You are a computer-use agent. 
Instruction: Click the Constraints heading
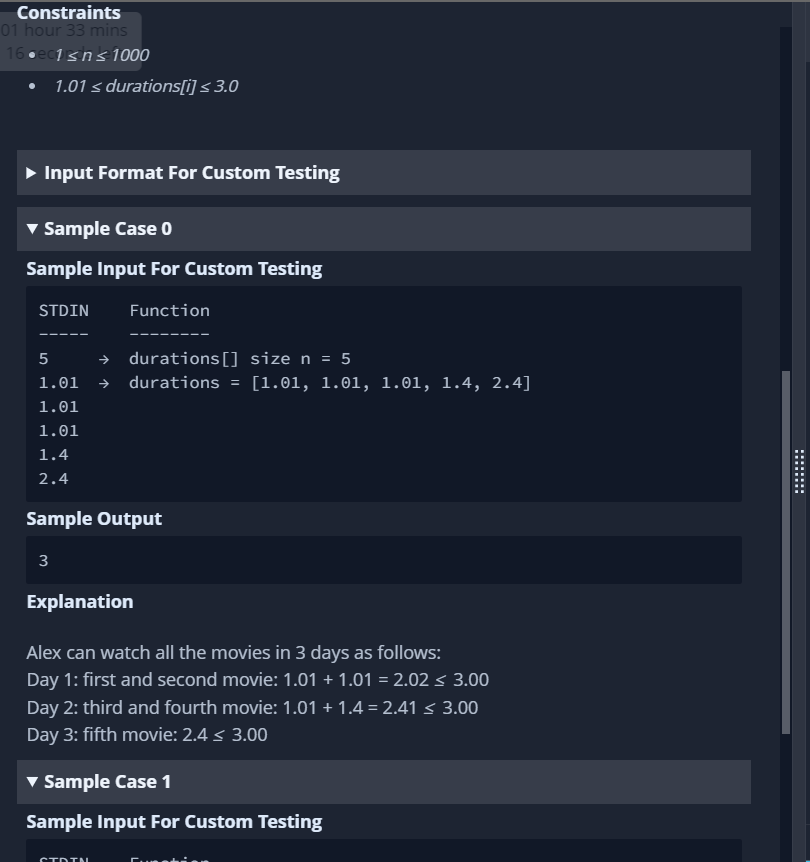[x=68, y=12]
